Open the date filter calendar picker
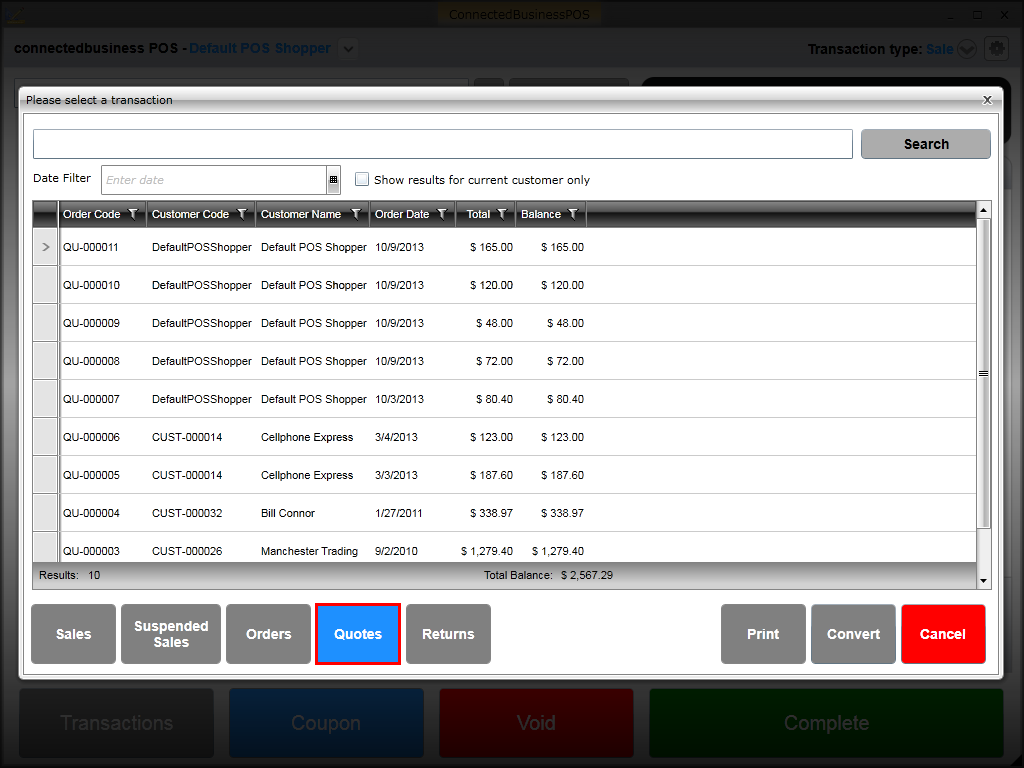This screenshot has height=768, width=1024. [333, 180]
